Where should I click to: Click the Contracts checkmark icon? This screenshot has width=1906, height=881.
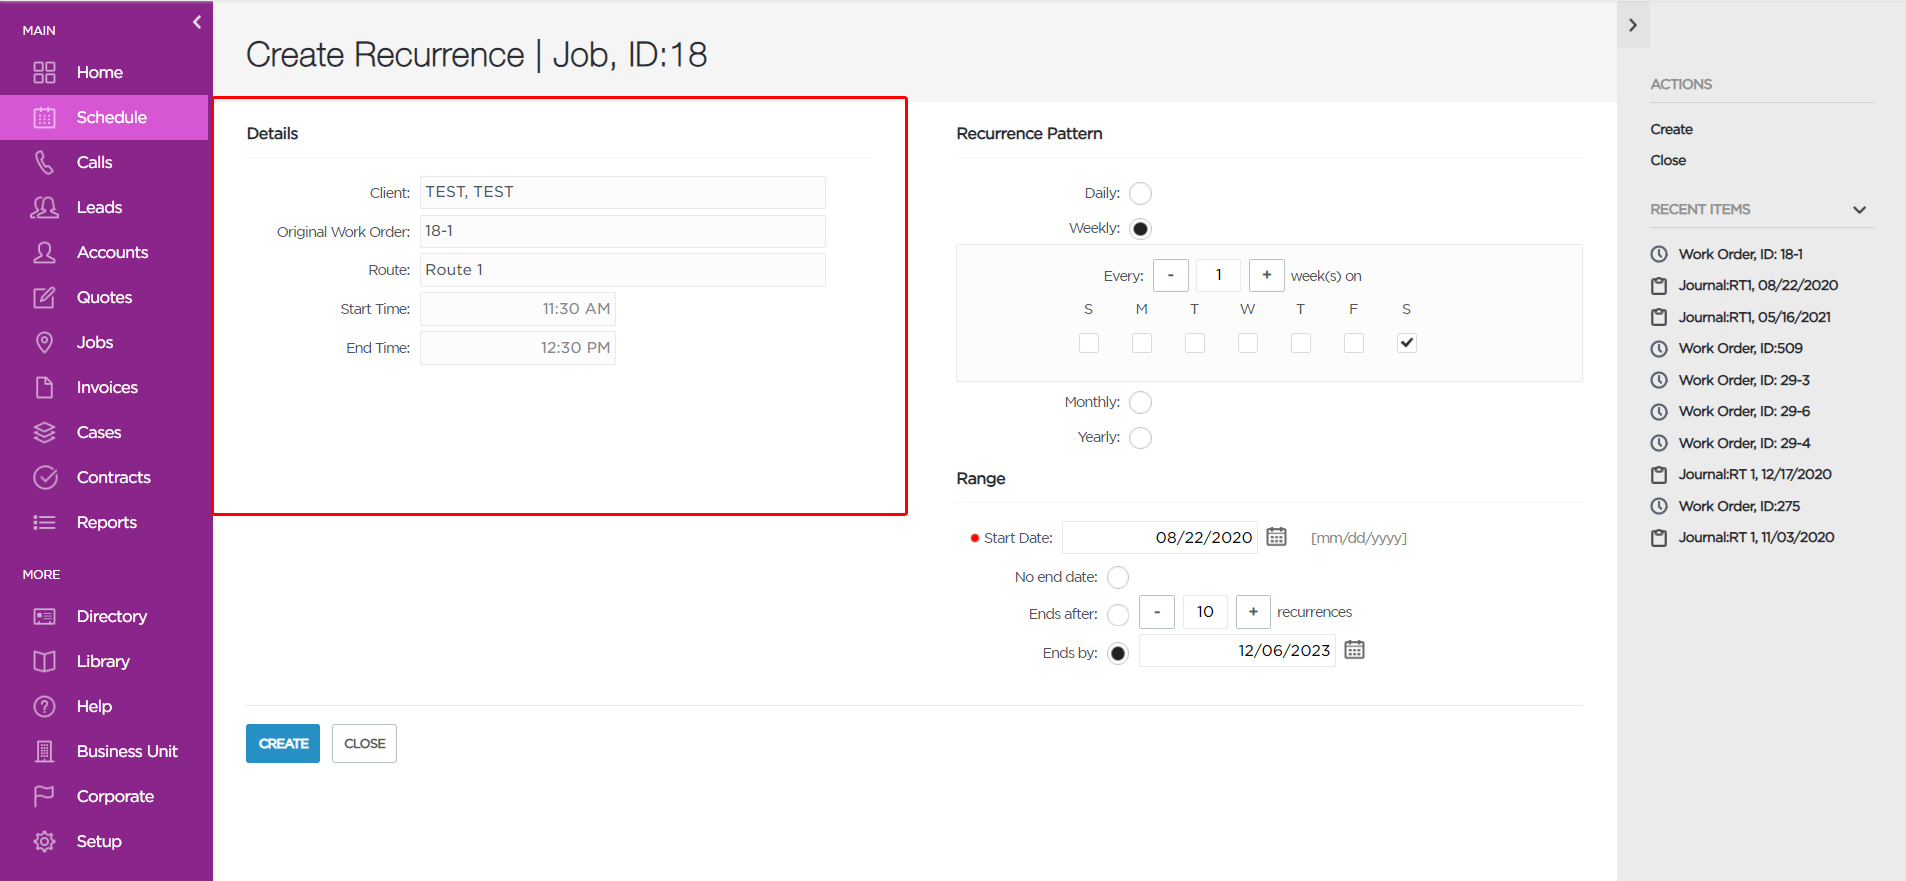(44, 477)
